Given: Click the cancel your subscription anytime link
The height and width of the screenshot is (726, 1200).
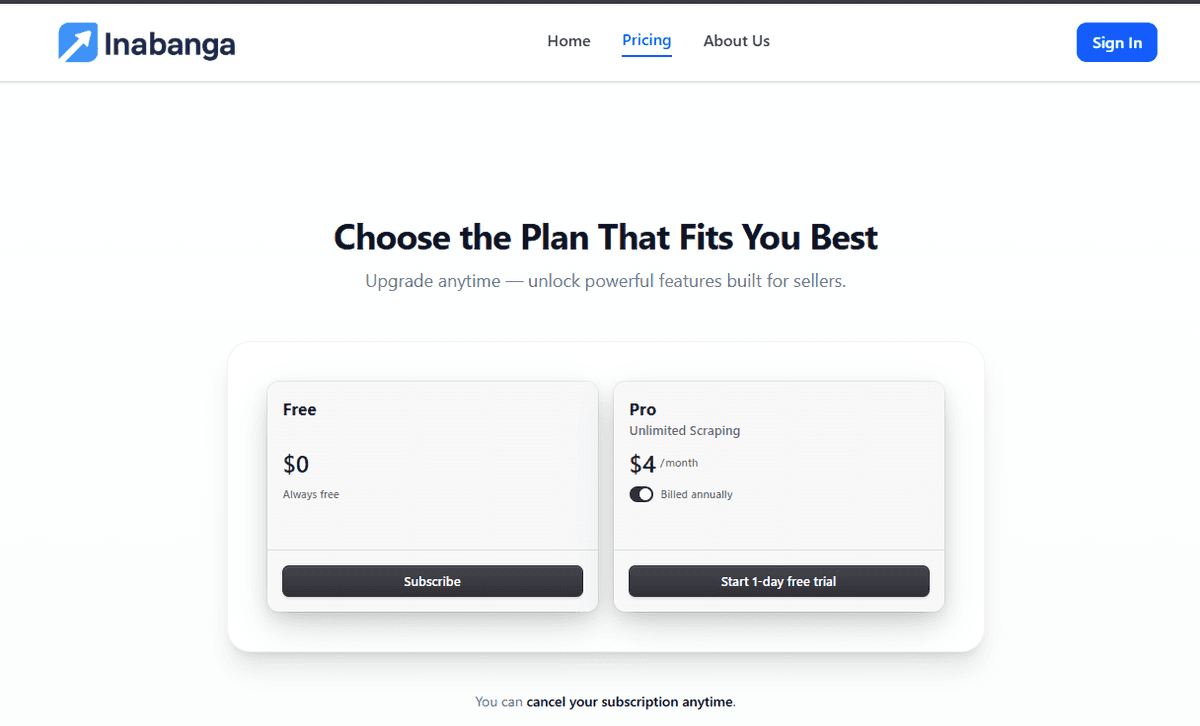Looking at the screenshot, I should pos(630,701).
